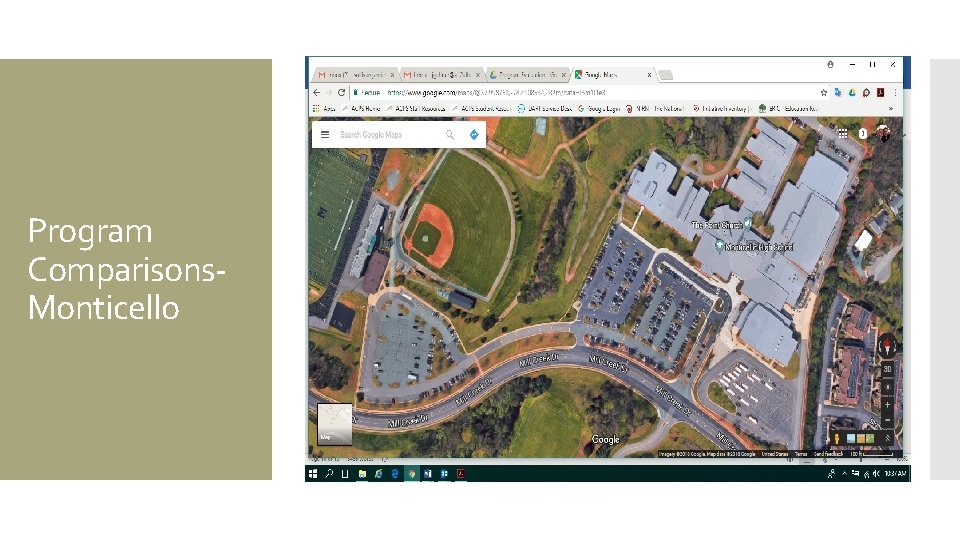Open the Google account avatar

click(x=883, y=133)
